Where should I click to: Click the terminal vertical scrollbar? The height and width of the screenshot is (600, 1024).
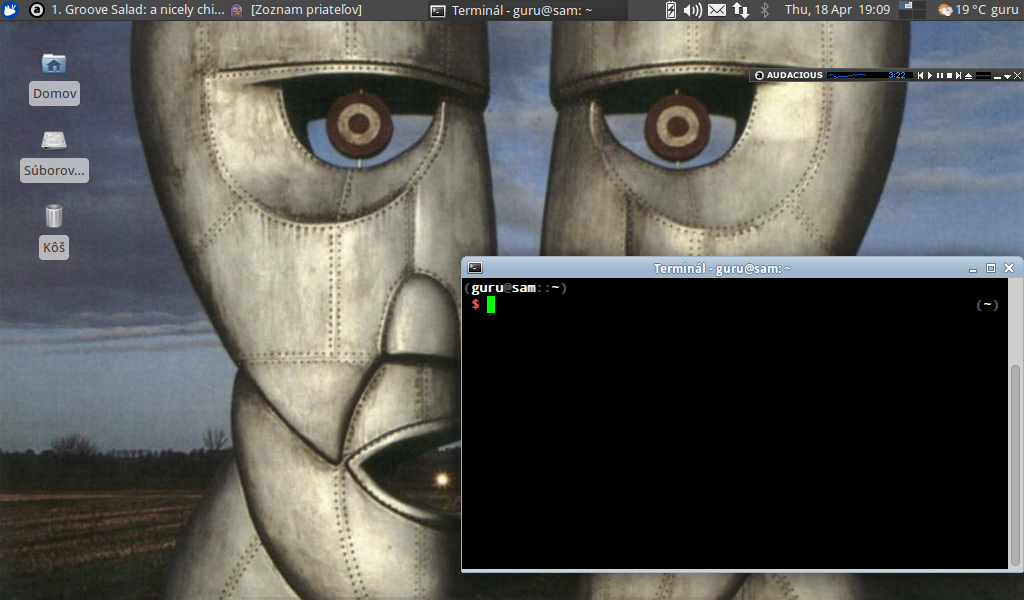tap(1015, 464)
